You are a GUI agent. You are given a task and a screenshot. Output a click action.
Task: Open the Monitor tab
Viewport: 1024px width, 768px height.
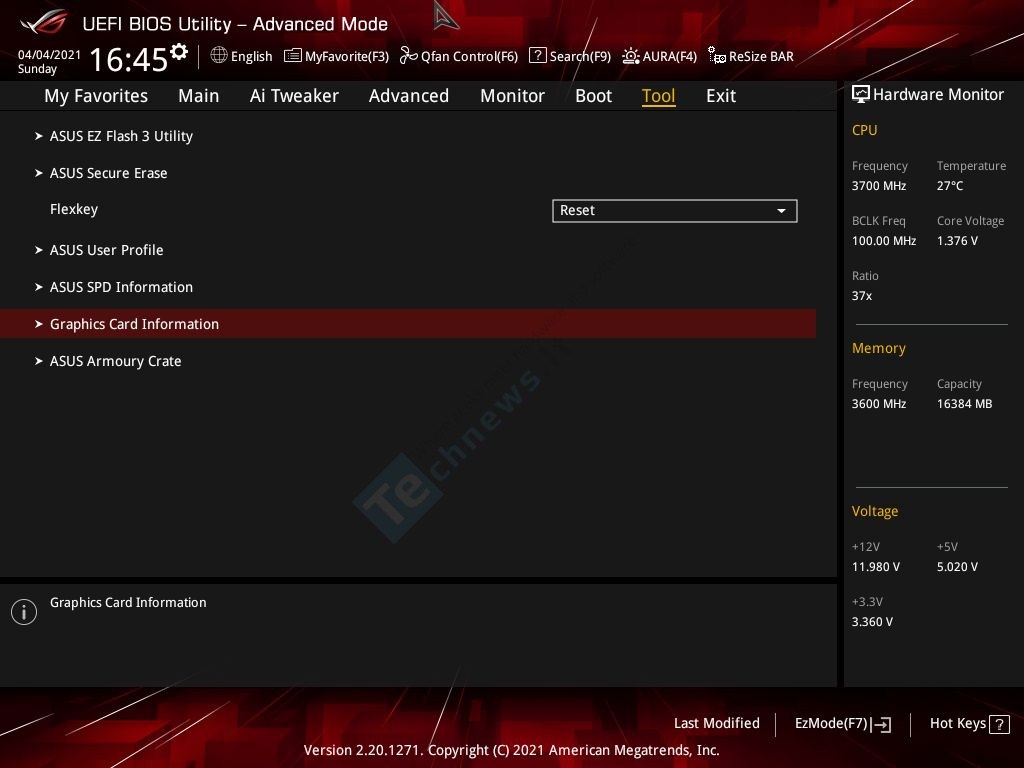[512, 96]
